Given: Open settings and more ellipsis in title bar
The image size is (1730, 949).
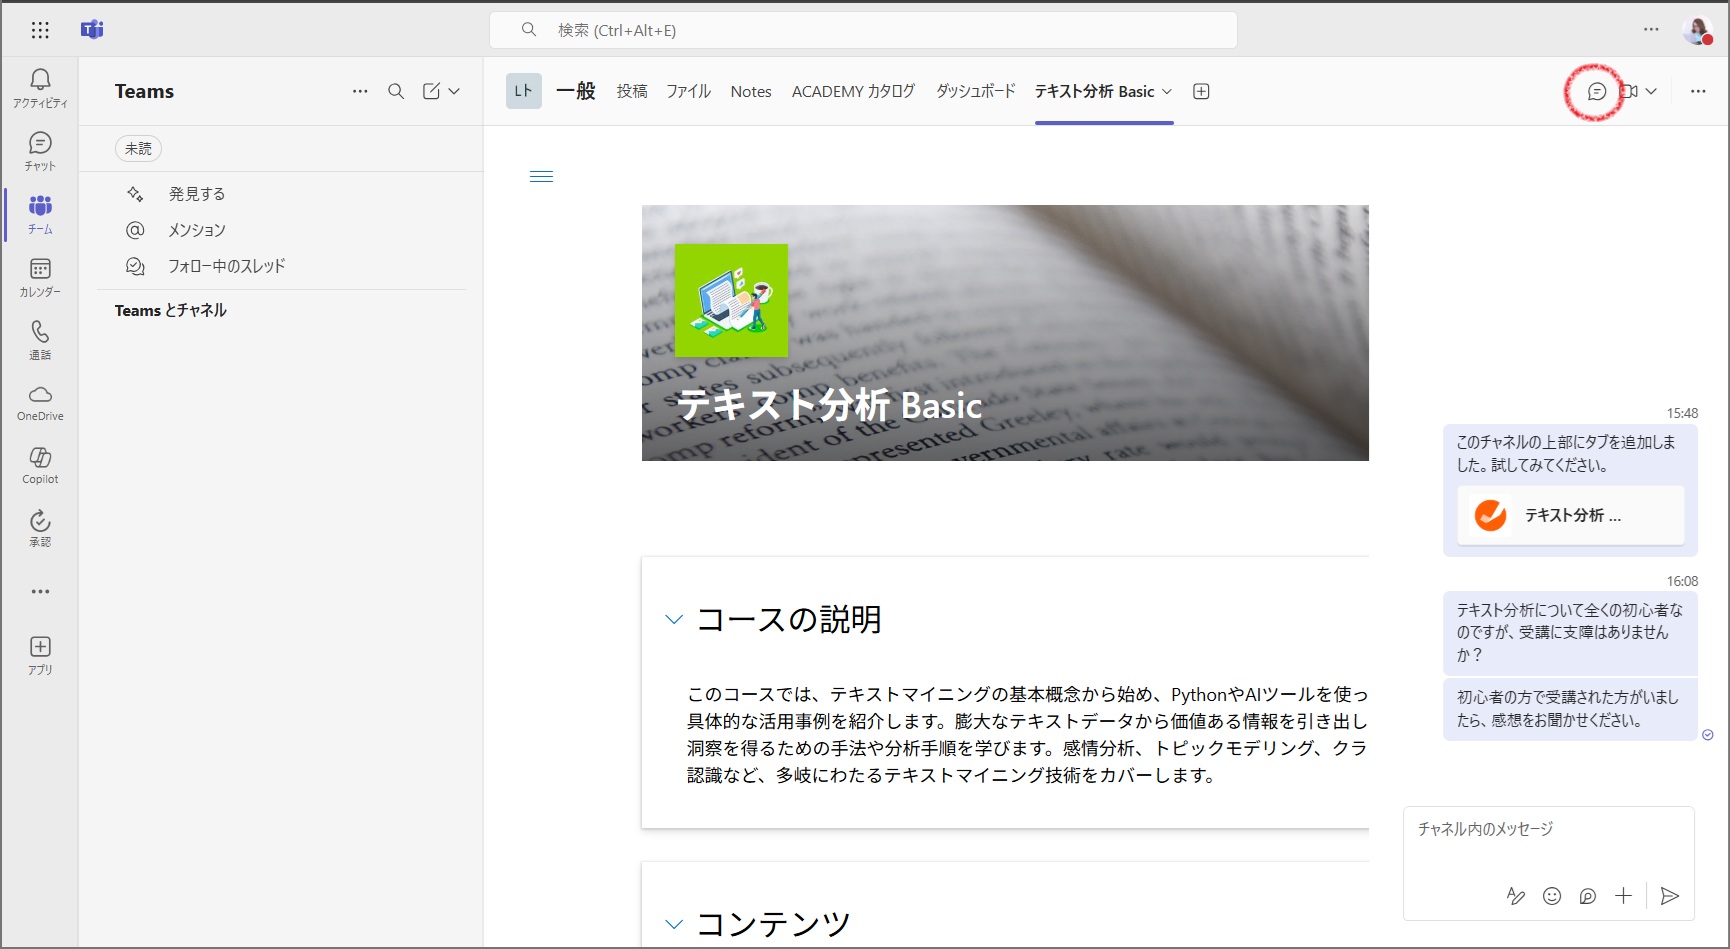Looking at the screenshot, I should [x=1651, y=30].
